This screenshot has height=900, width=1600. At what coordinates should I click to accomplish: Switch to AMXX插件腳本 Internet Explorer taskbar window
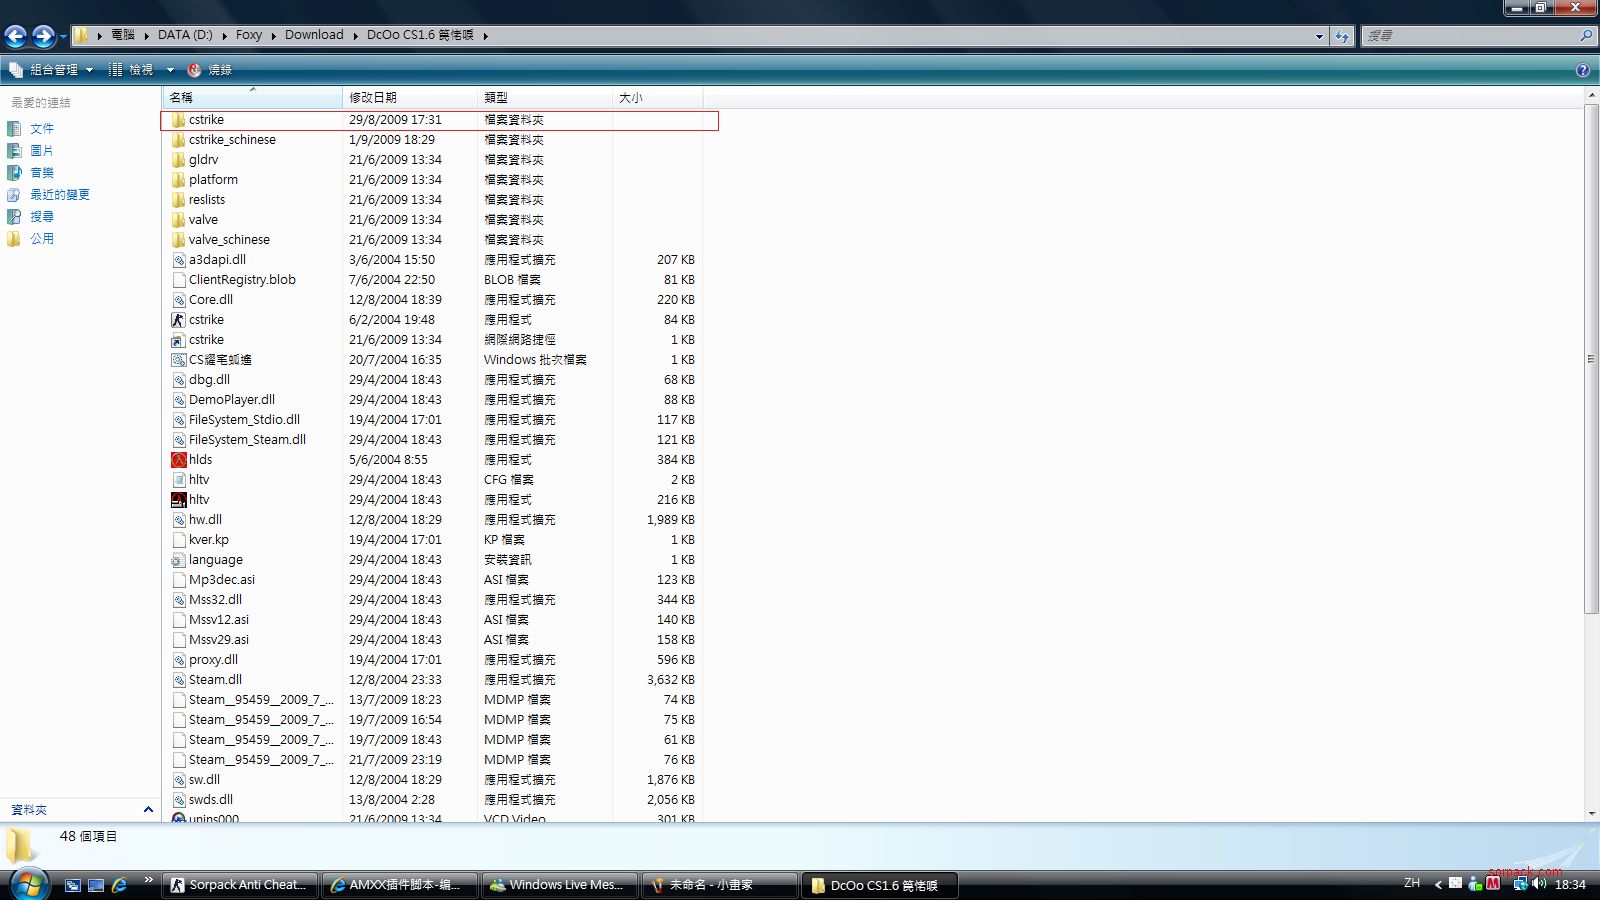coord(399,885)
